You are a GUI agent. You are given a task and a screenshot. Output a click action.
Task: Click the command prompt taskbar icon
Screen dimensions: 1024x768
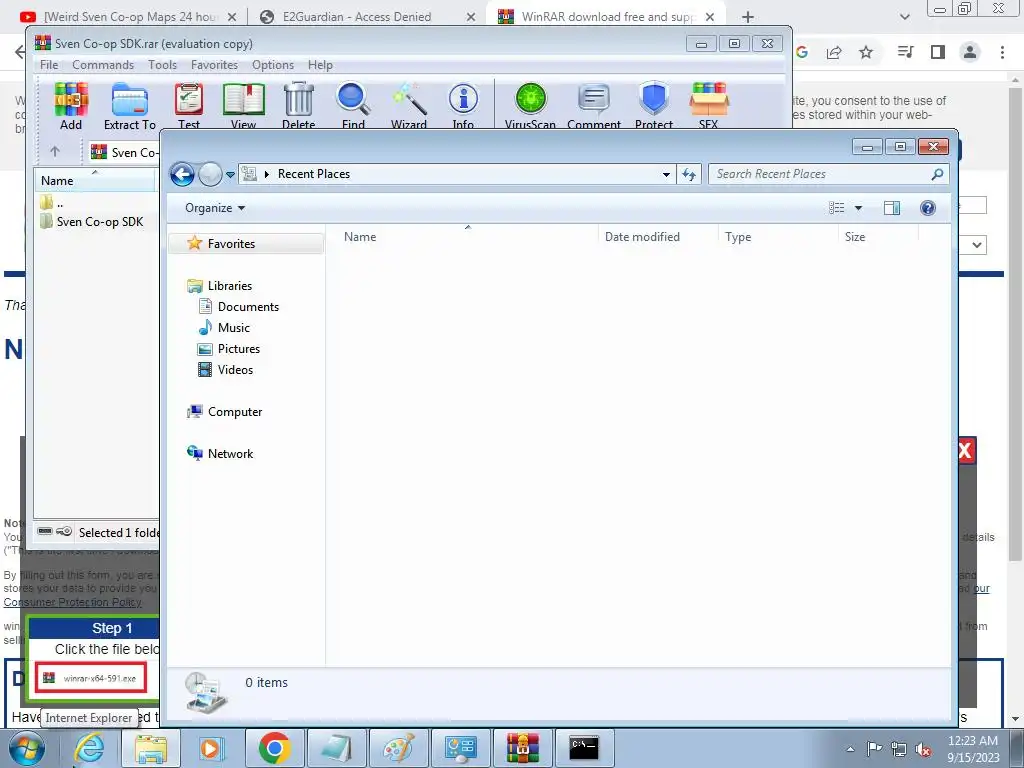tap(583, 748)
